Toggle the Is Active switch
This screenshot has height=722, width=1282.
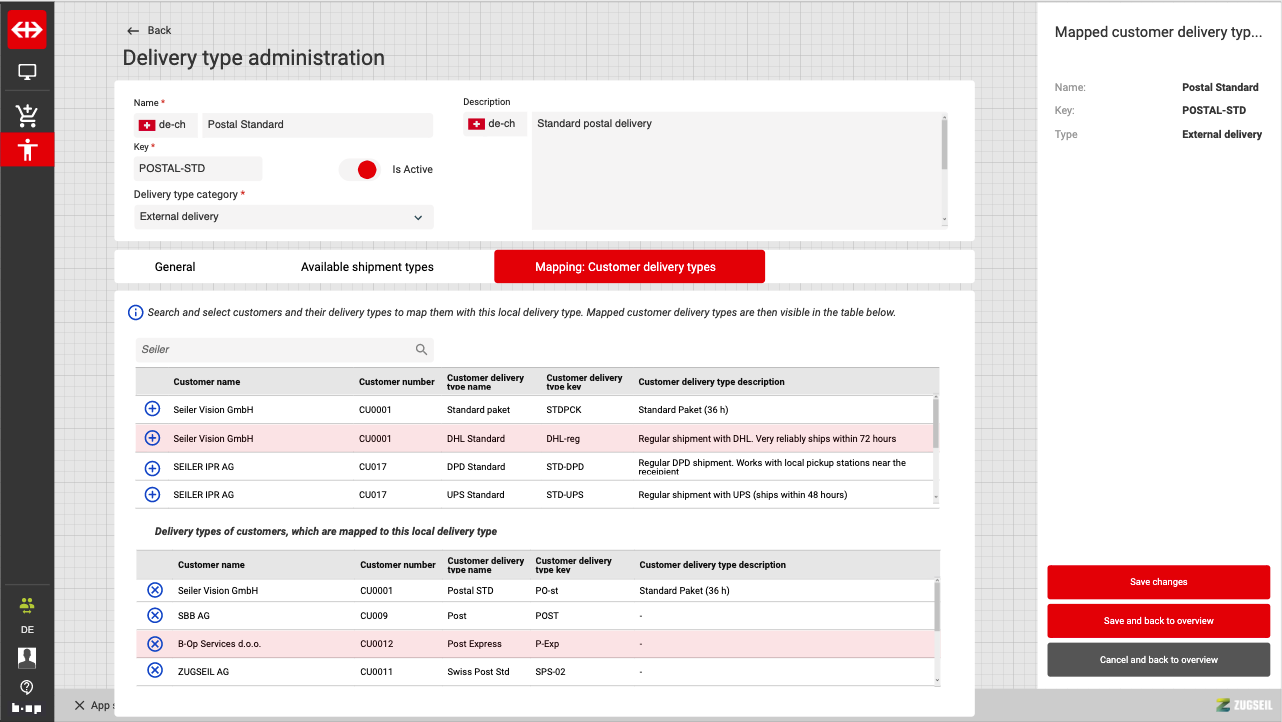click(359, 170)
